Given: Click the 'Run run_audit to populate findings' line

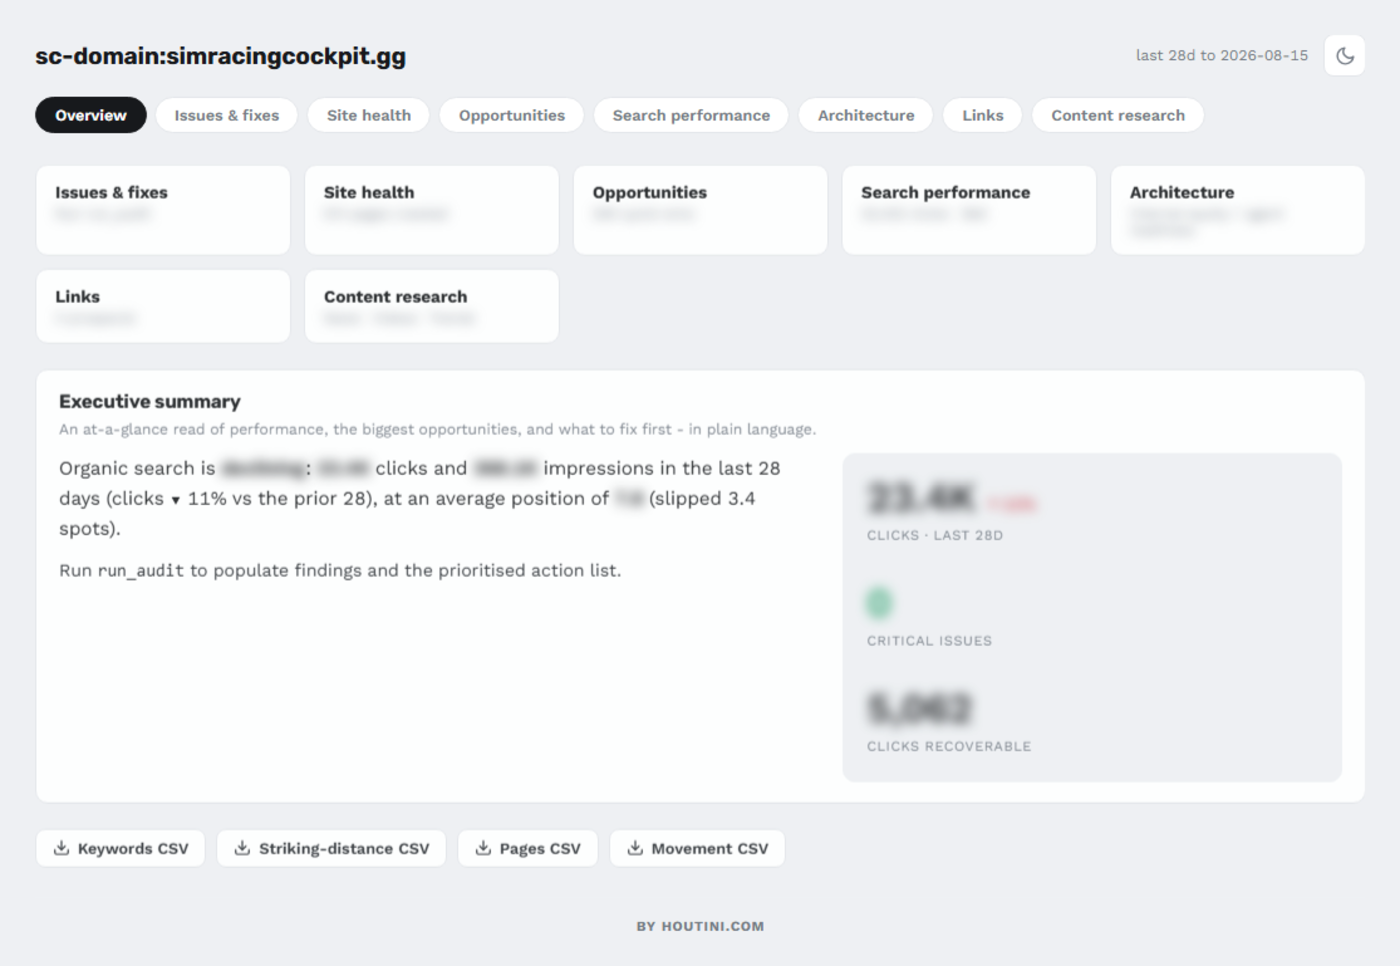Looking at the screenshot, I should [340, 570].
